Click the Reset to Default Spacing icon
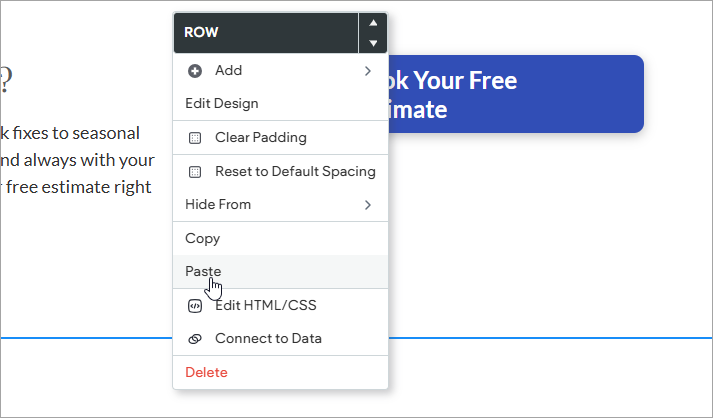 194,172
